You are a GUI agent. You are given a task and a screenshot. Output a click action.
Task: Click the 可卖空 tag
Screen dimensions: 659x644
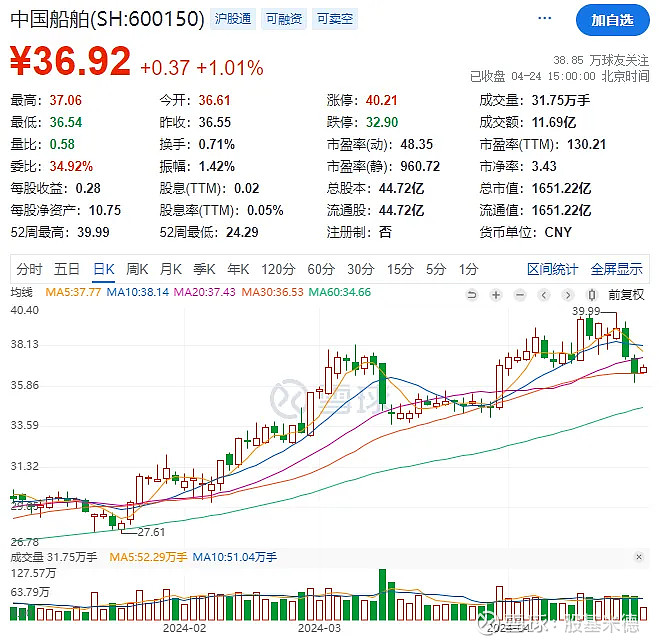click(x=335, y=19)
